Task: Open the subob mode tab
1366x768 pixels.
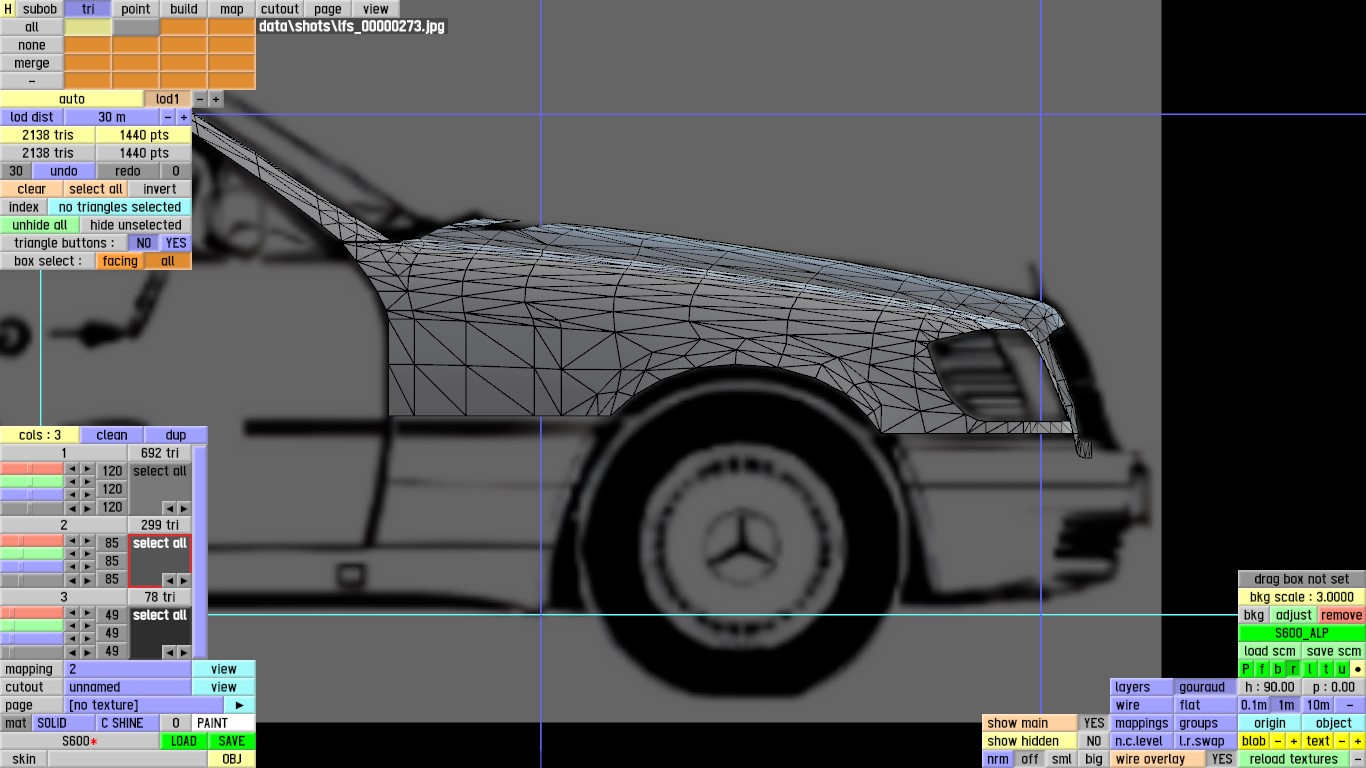Action: (x=40, y=9)
